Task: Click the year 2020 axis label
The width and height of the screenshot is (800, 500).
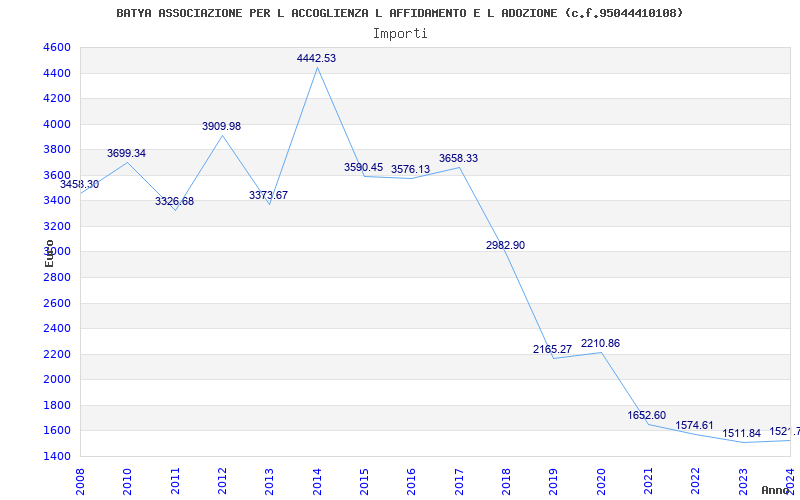Action: coord(601,482)
